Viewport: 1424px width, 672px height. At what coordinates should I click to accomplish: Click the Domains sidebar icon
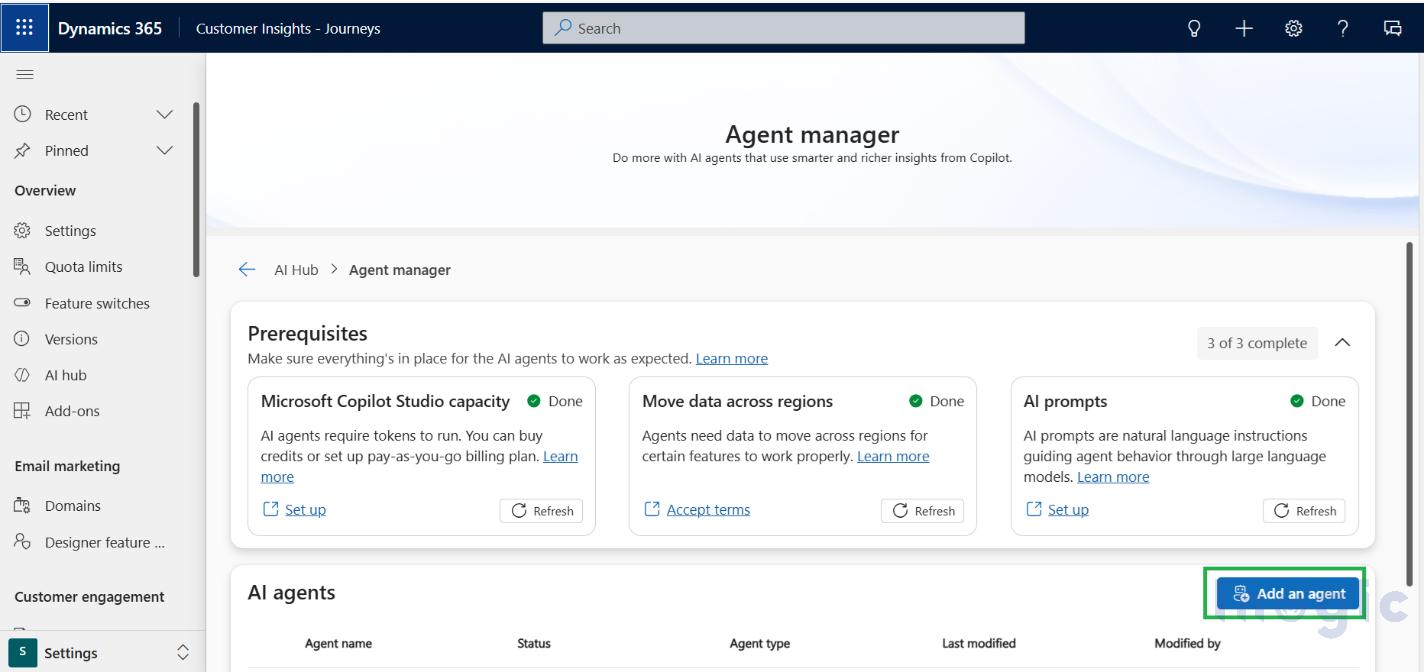coord(22,505)
